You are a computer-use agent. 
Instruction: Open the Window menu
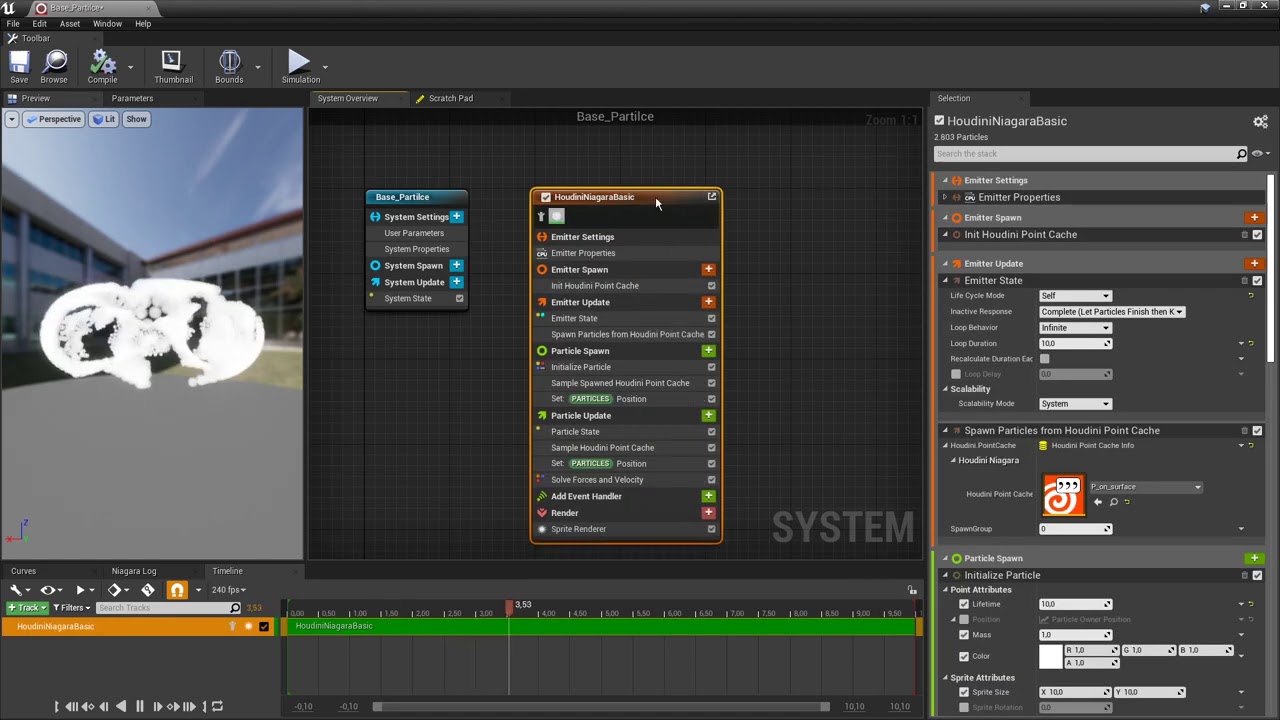pos(107,24)
